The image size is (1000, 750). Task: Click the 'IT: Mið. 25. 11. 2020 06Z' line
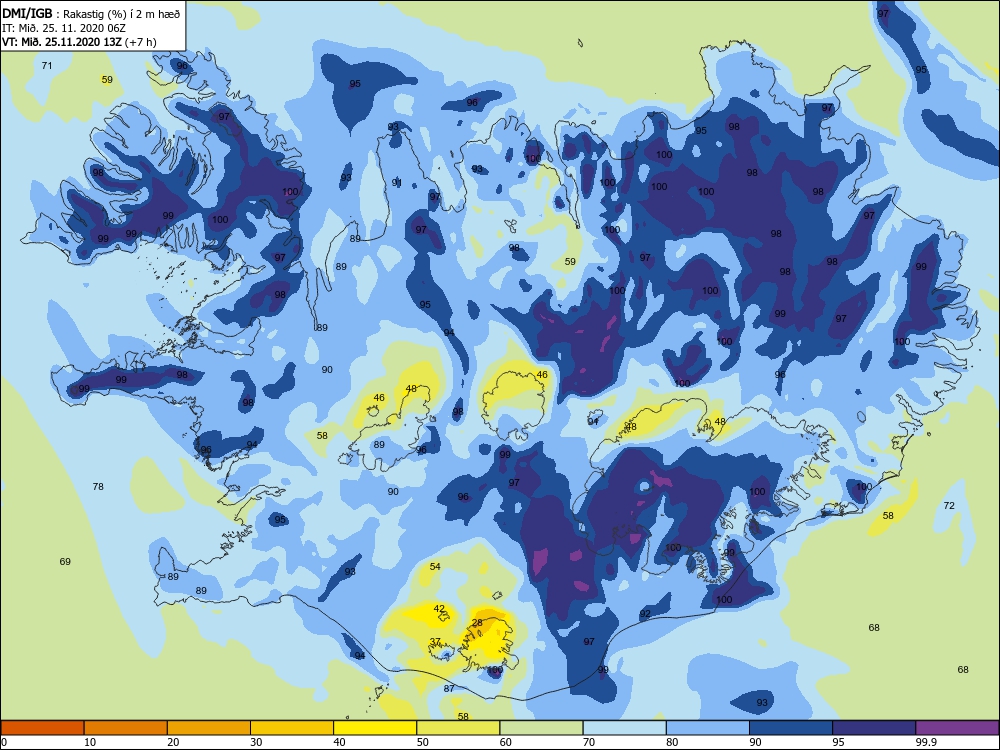[64, 28]
